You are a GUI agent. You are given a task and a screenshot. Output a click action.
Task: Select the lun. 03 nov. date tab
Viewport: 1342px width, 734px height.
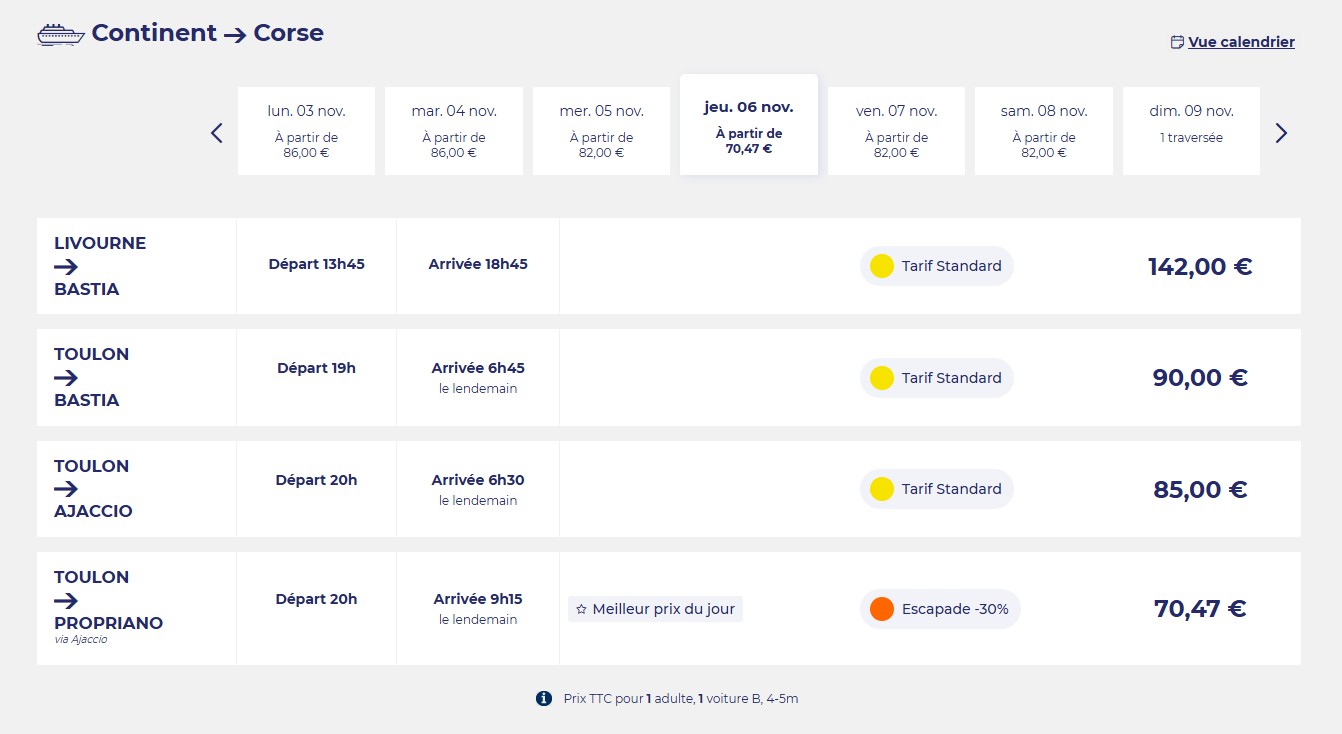(306, 131)
